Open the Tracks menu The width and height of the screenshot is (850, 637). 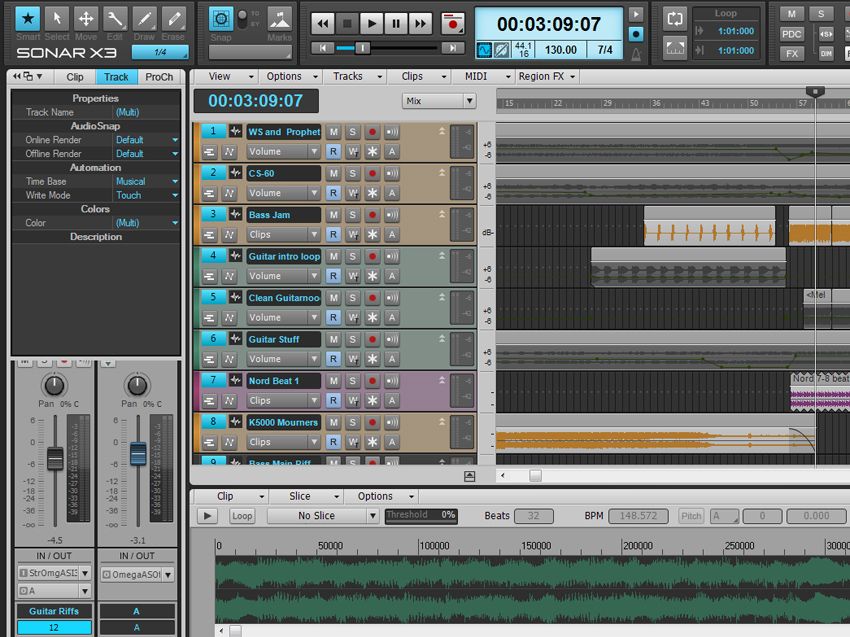click(x=357, y=76)
